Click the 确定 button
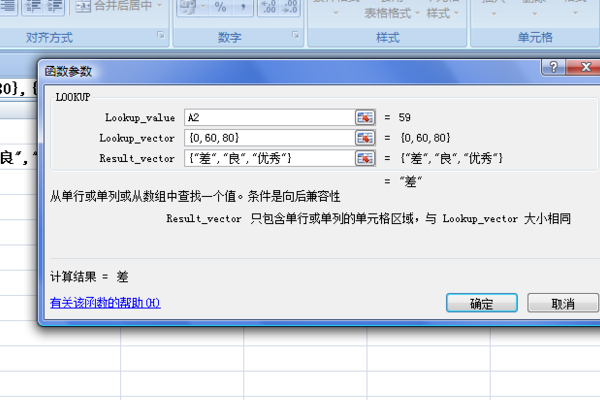Viewport: 600px width, 400px height. (482, 303)
